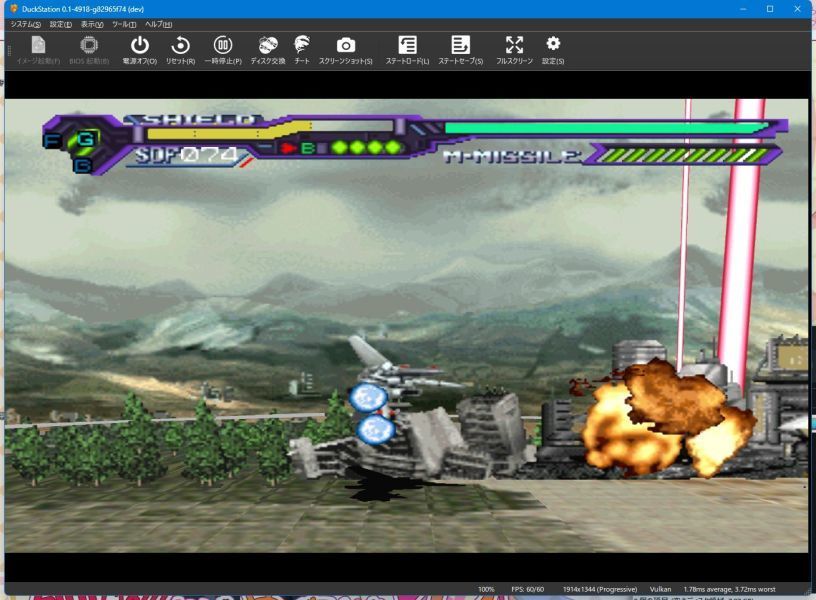Open the save state (ステートセーブ) icon
Screen dimensions: 816x600
460,50
